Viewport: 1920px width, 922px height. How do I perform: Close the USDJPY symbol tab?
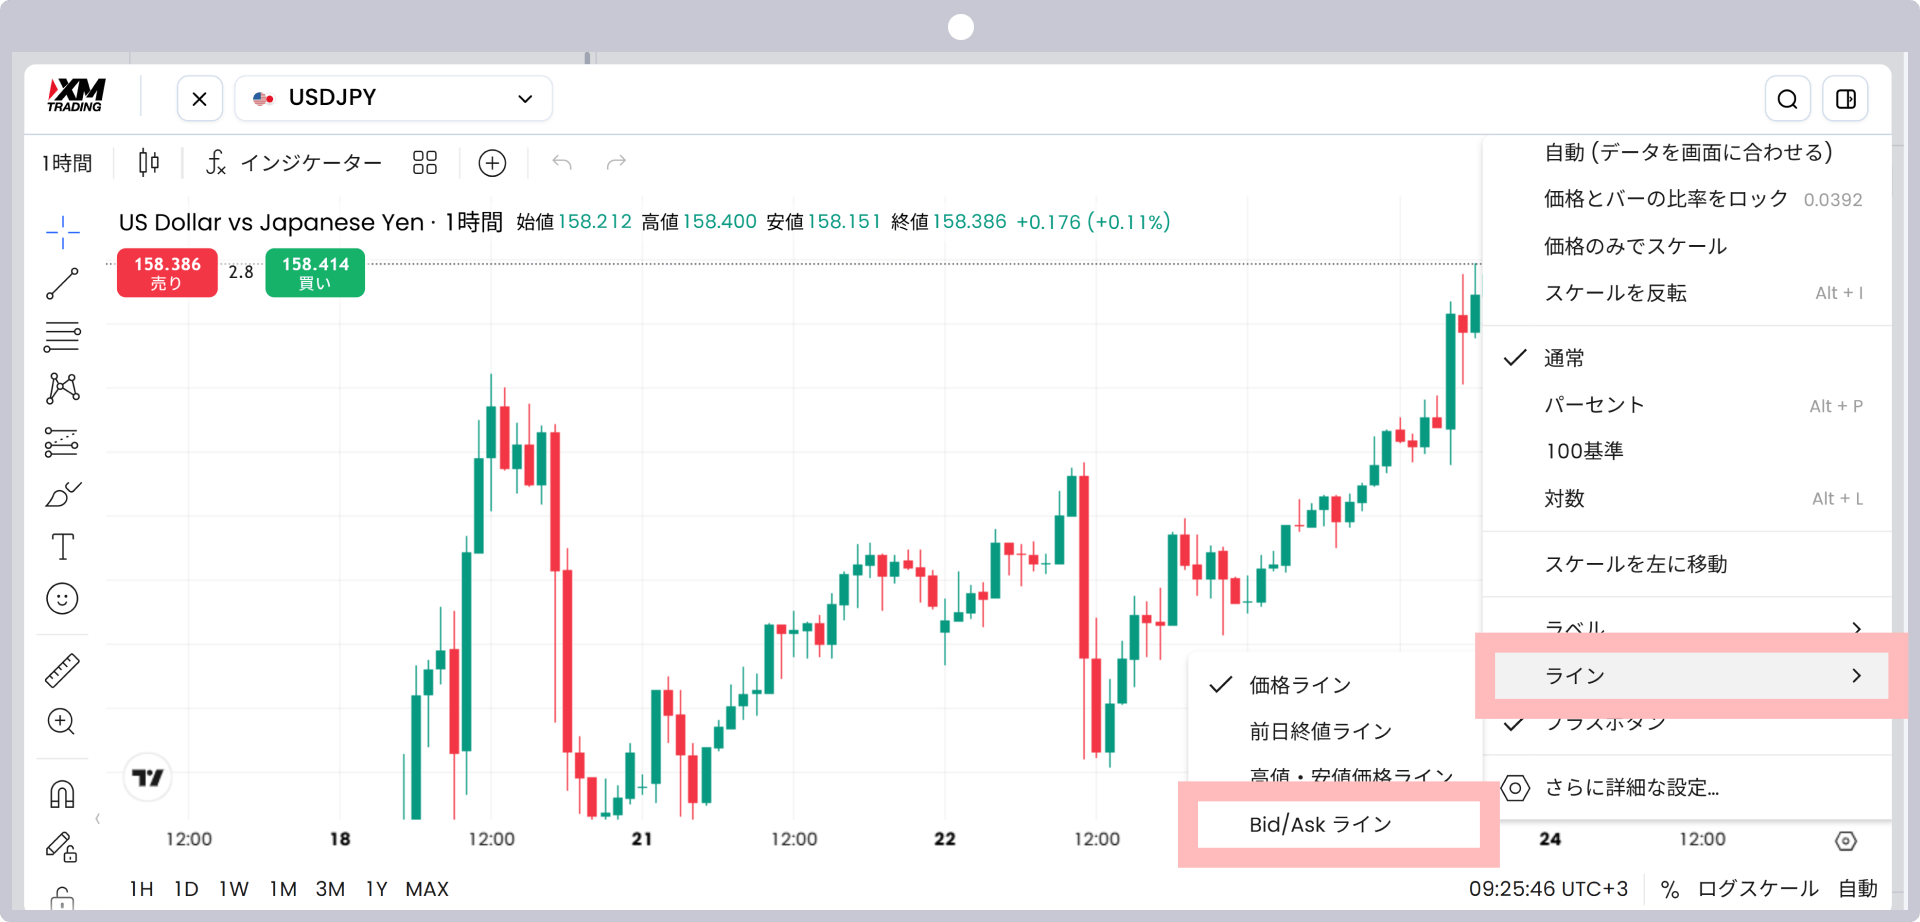(x=200, y=99)
